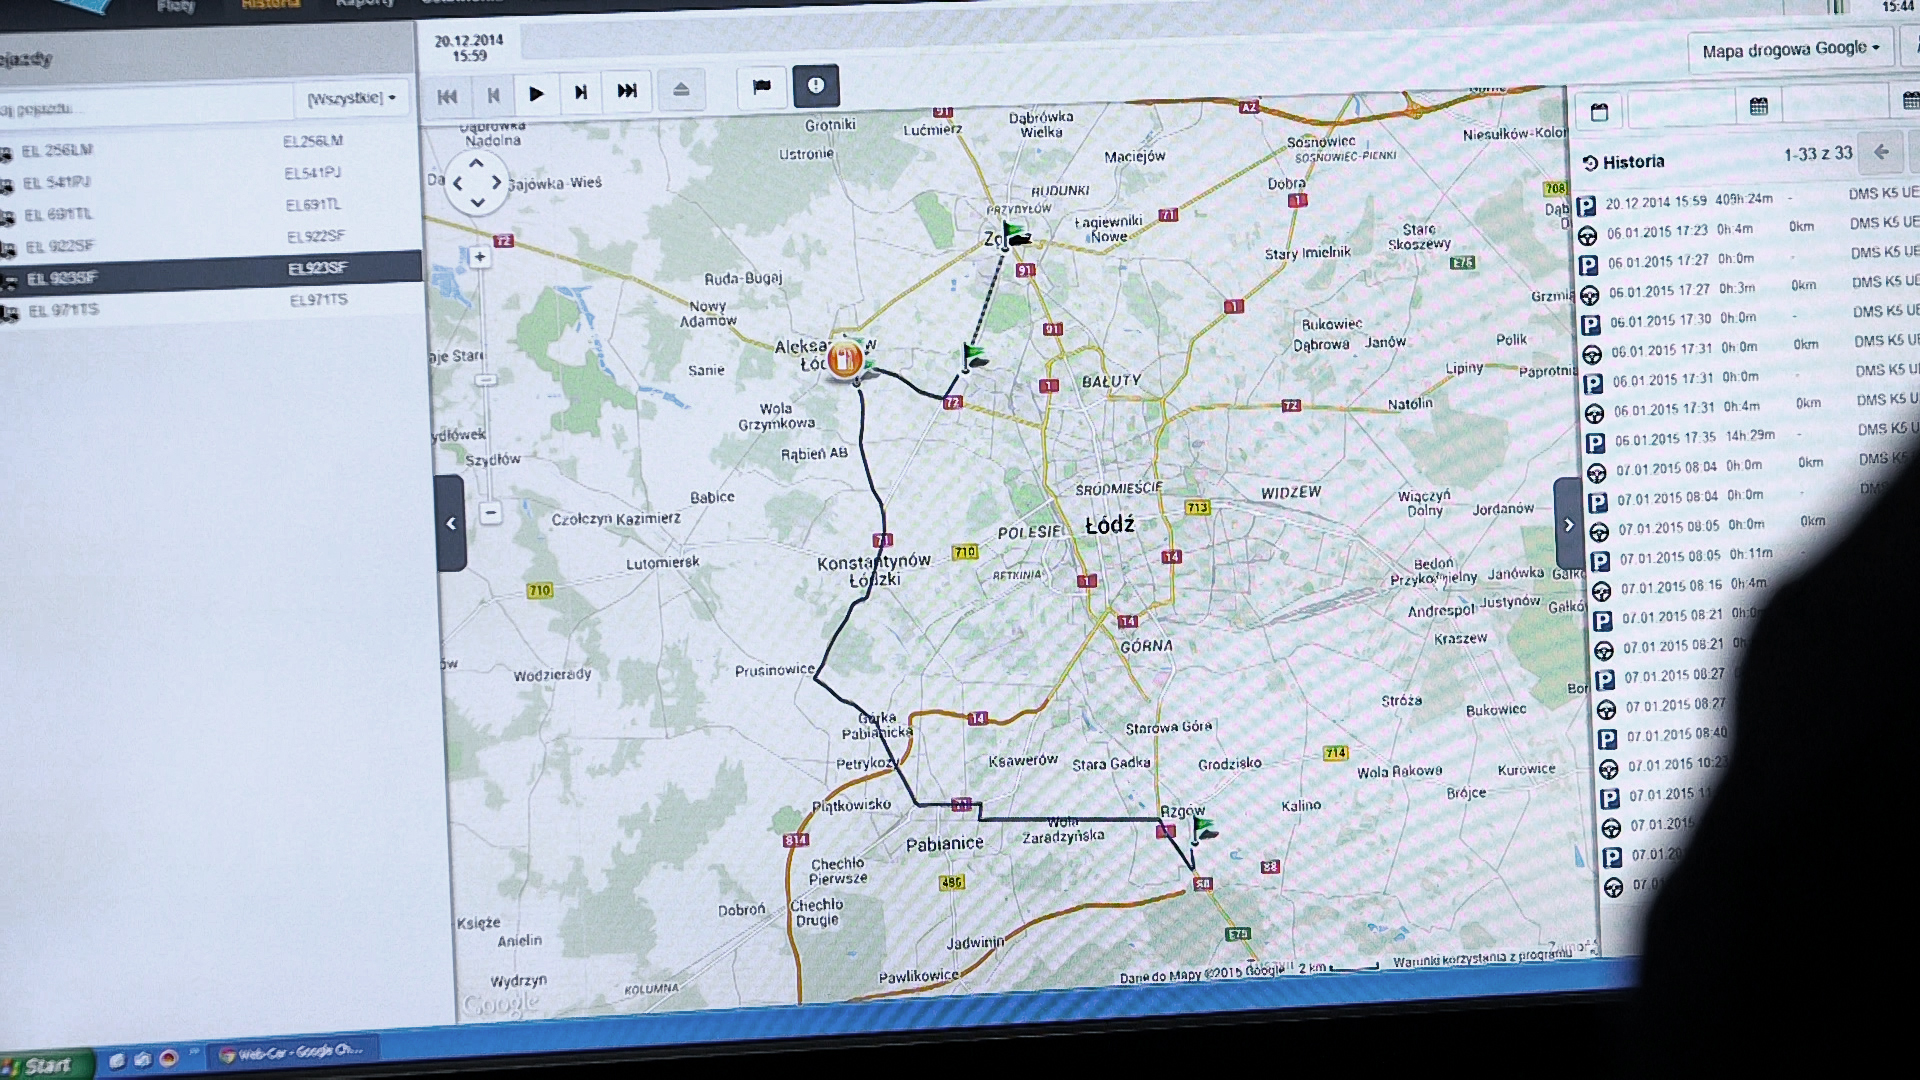Open the Mapa drogowa Google dropdown

(1790, 49)
